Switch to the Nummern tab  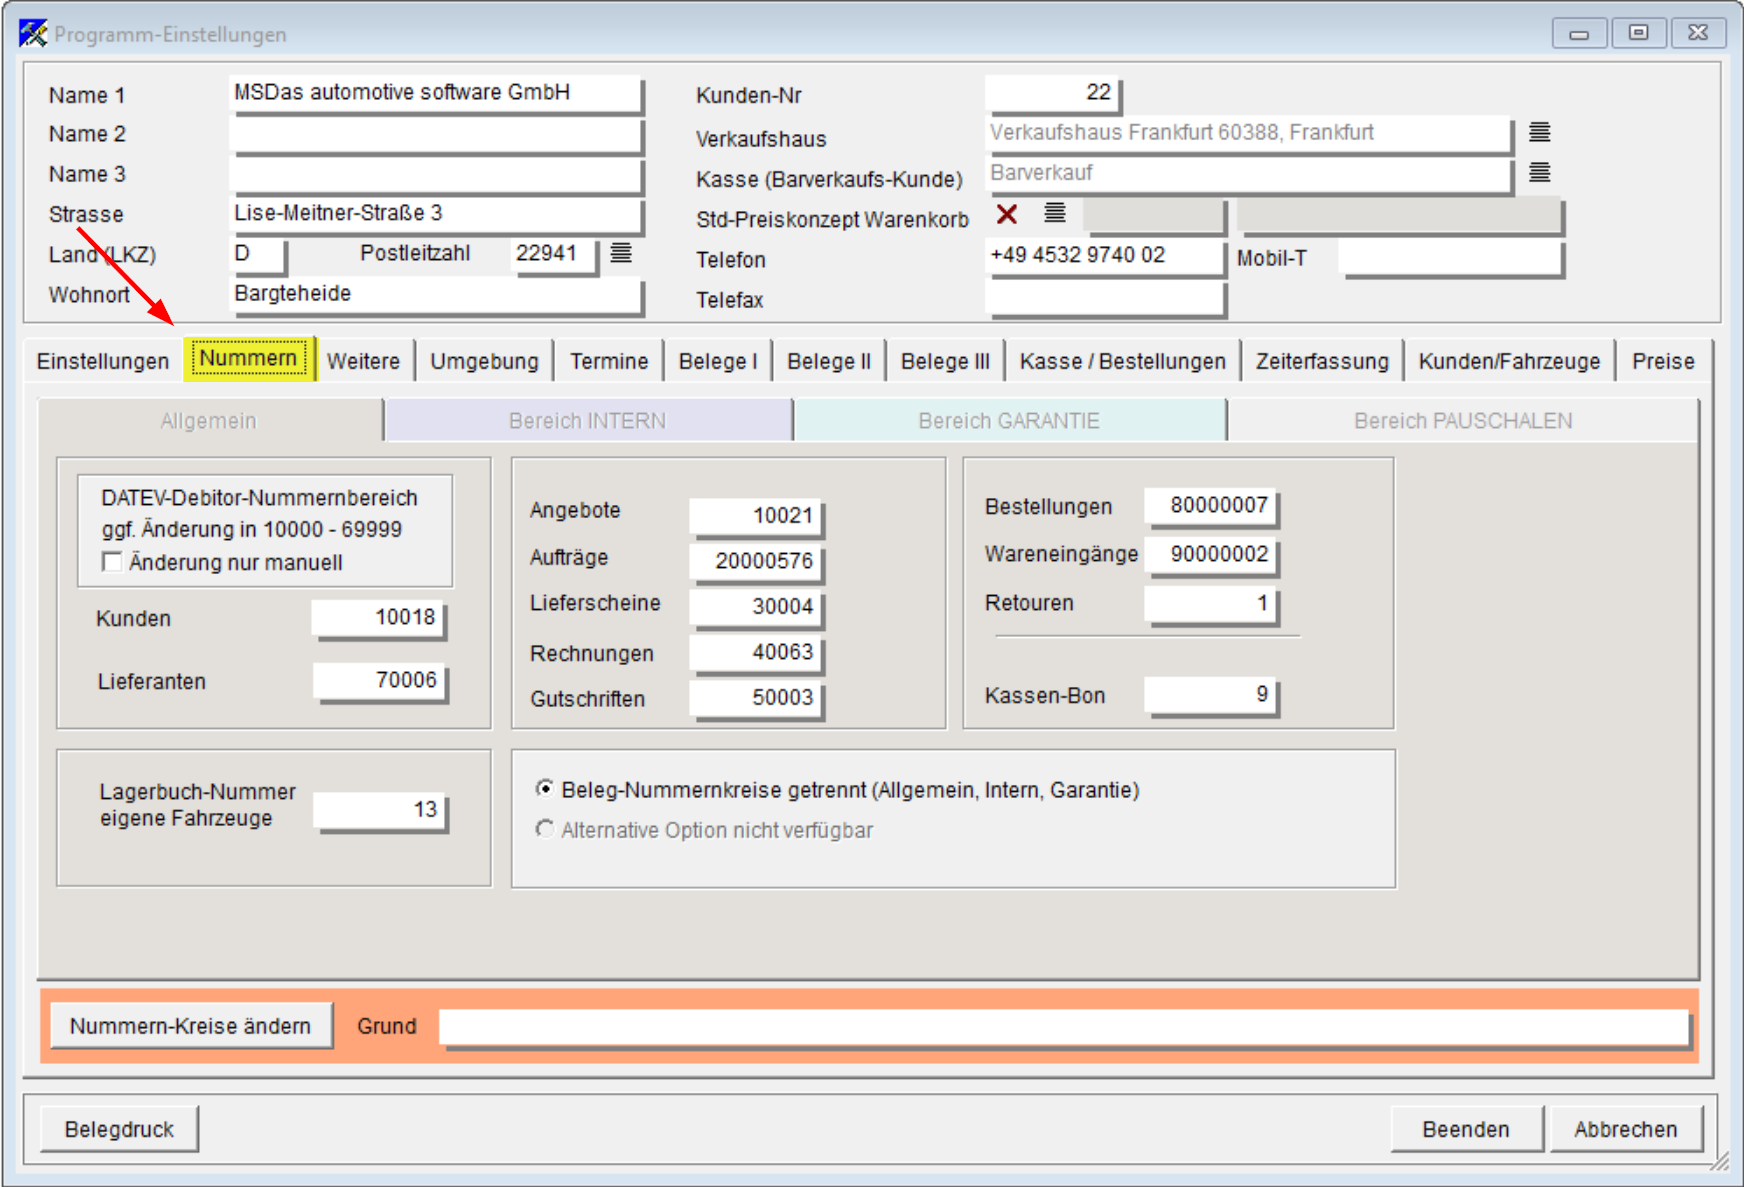(248, 358)
